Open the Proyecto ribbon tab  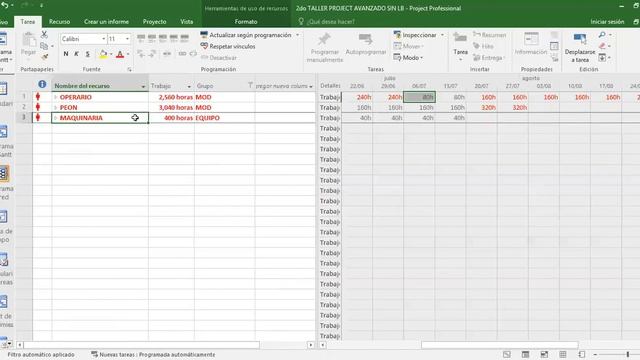[x=154, y=22]
